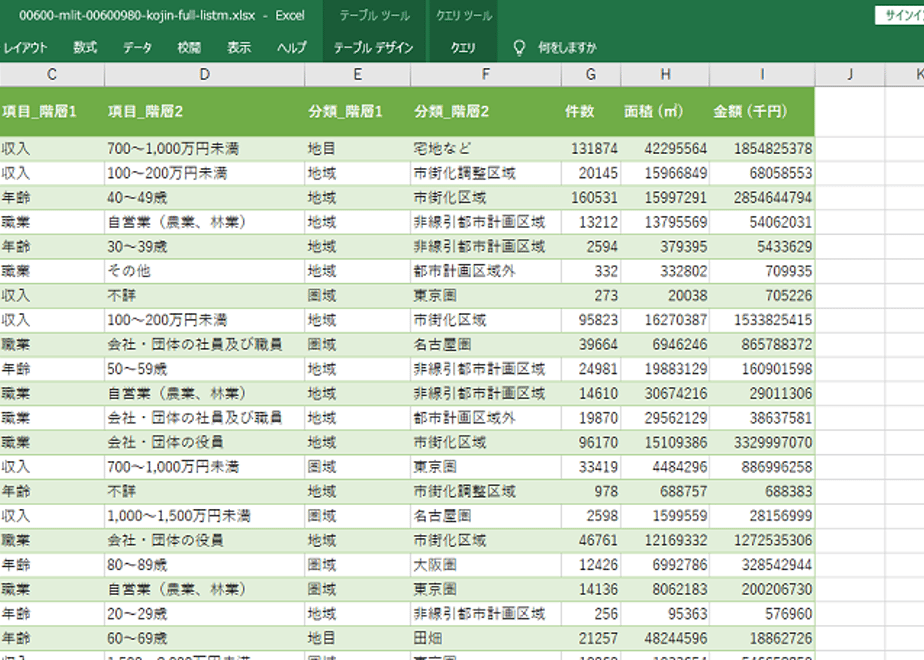Viewport: 924px width, 660px height.
Task: Select column E header
Action: [x=358, y=74]
